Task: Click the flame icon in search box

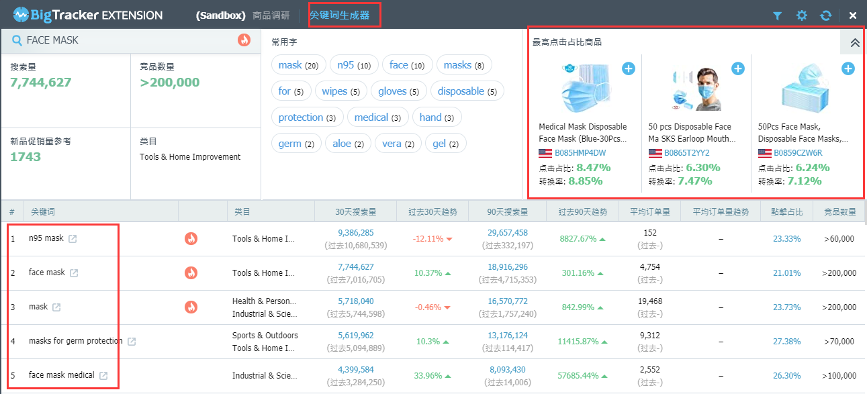Action: pyautogui.click(x=244, y=40)
